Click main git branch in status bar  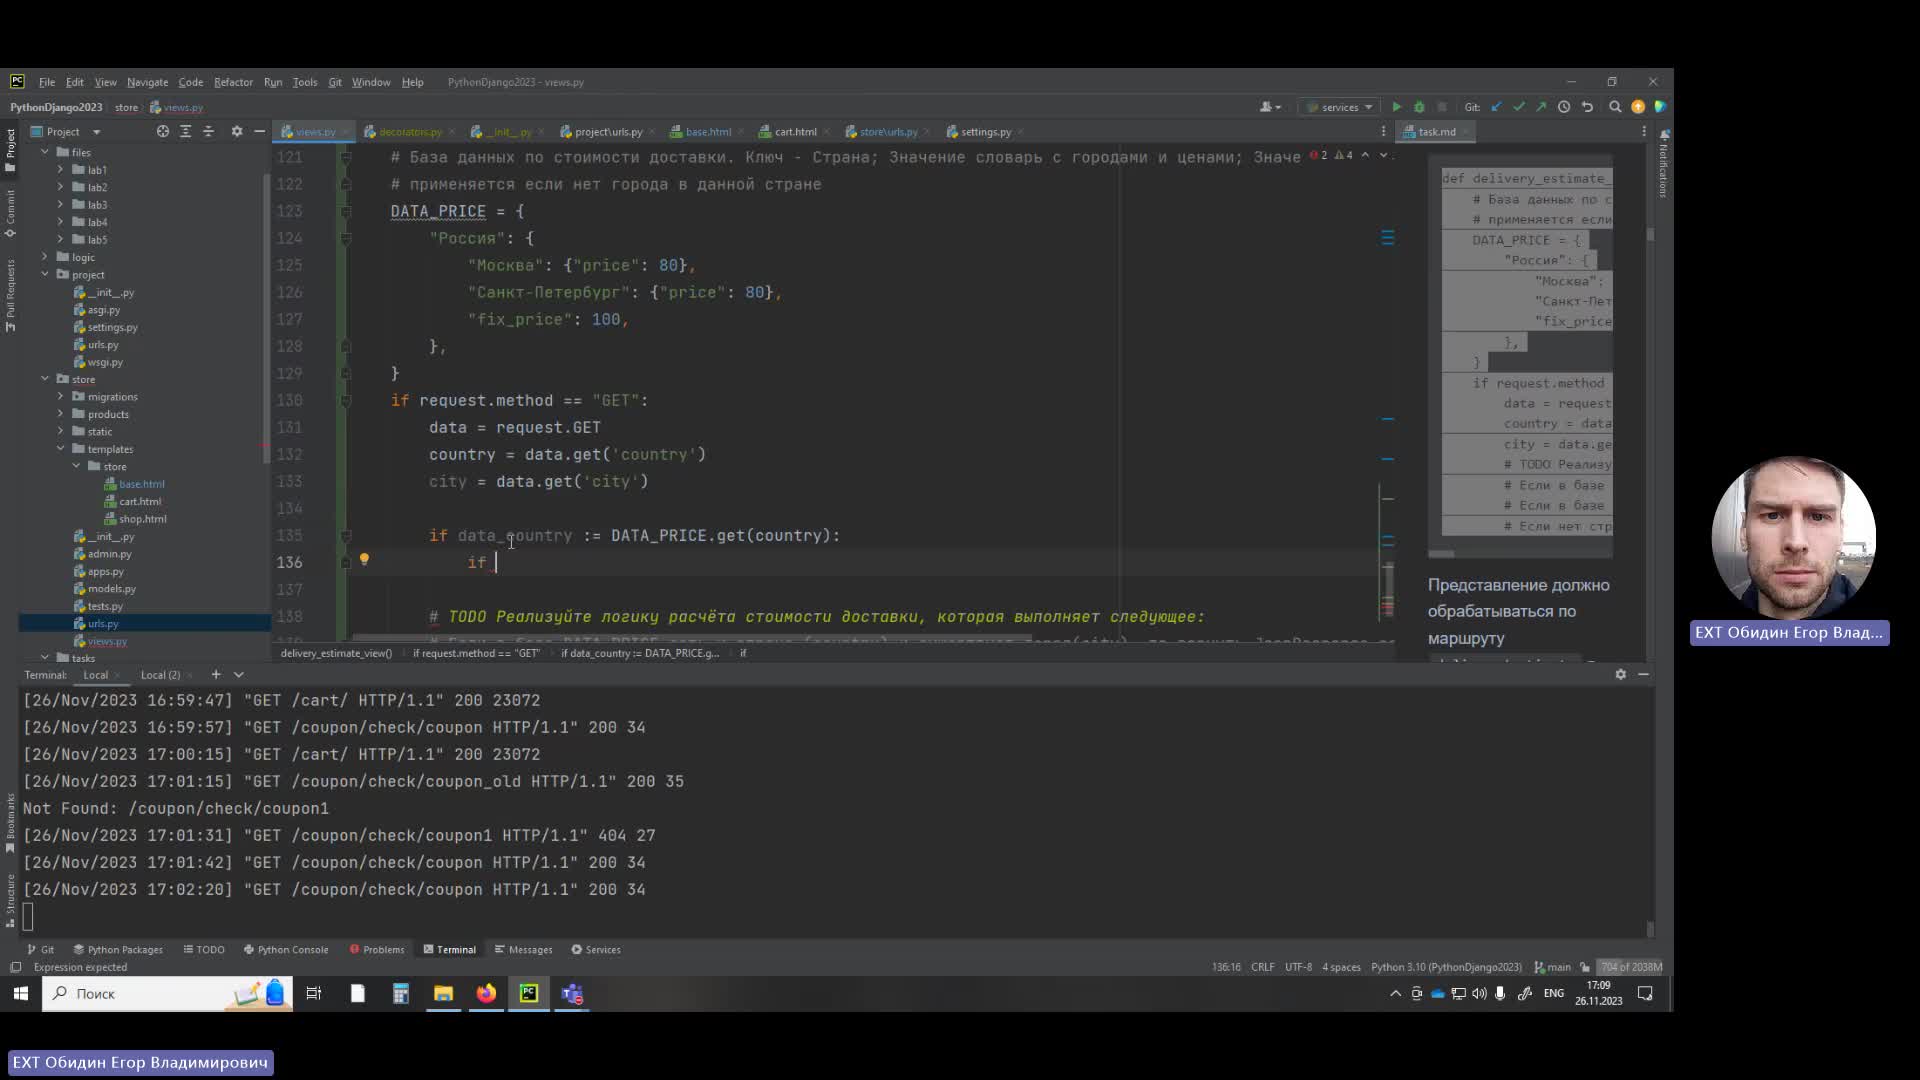(x=1553, y=967)
